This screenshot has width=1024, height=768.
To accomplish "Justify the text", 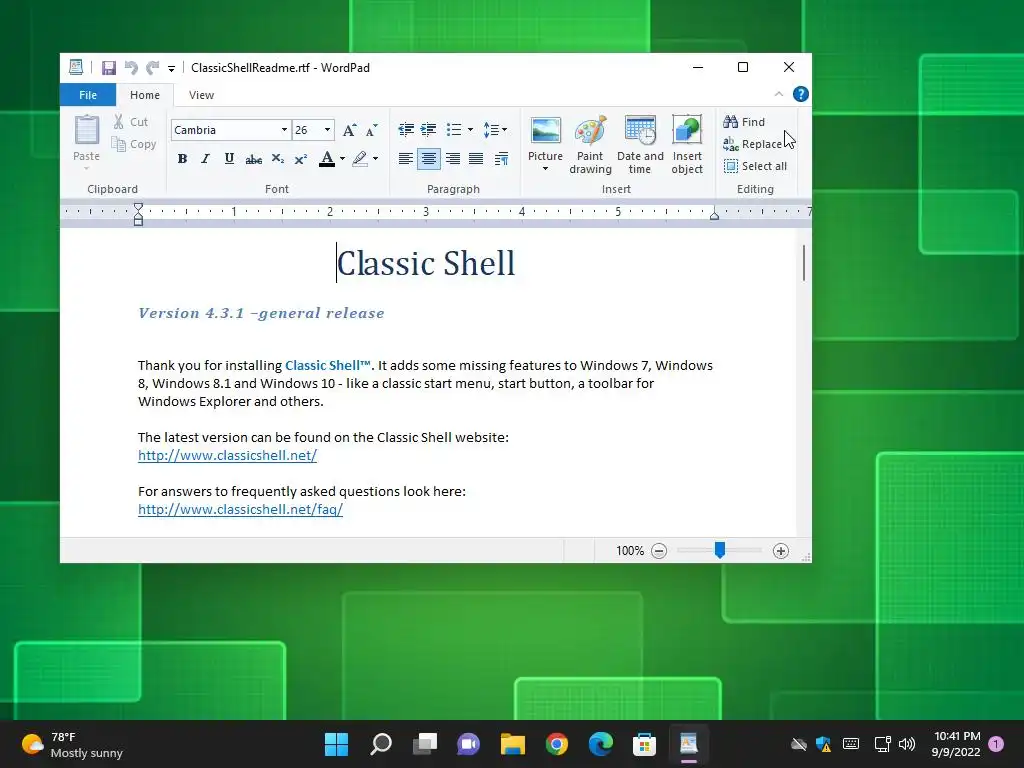I will (476, 159).
